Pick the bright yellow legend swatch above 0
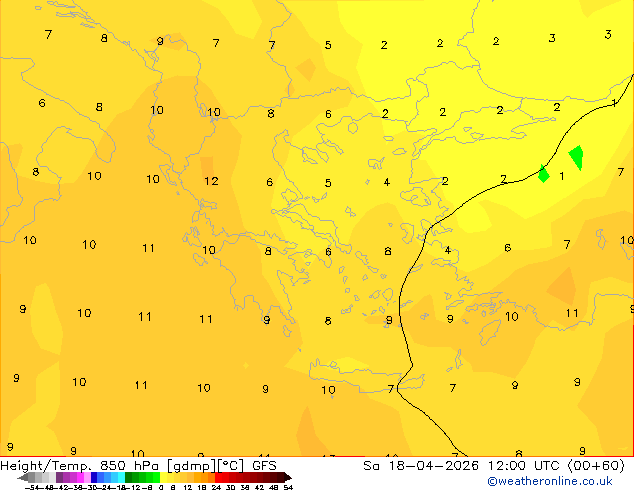 pos(163,477)
